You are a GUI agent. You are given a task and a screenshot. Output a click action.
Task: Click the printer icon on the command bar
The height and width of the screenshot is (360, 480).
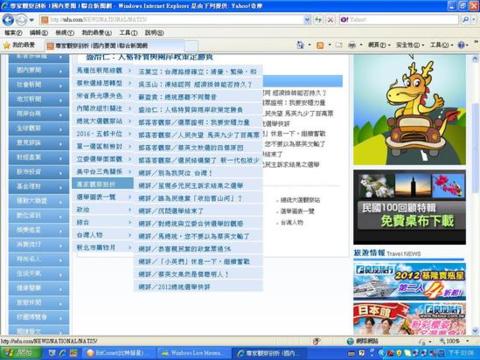click(352, 45)
